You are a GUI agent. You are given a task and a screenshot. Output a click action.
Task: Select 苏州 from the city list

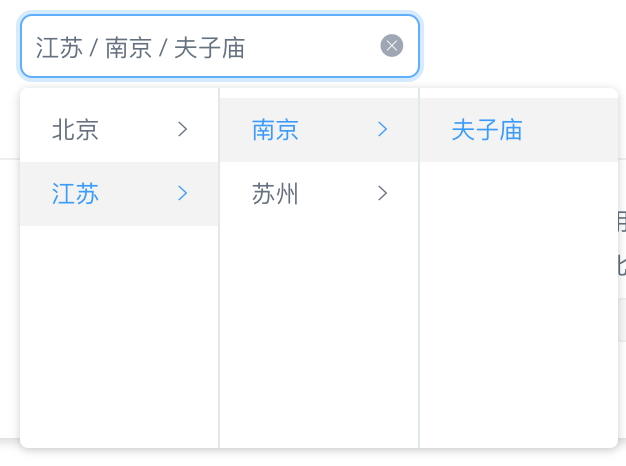point(276,194)
